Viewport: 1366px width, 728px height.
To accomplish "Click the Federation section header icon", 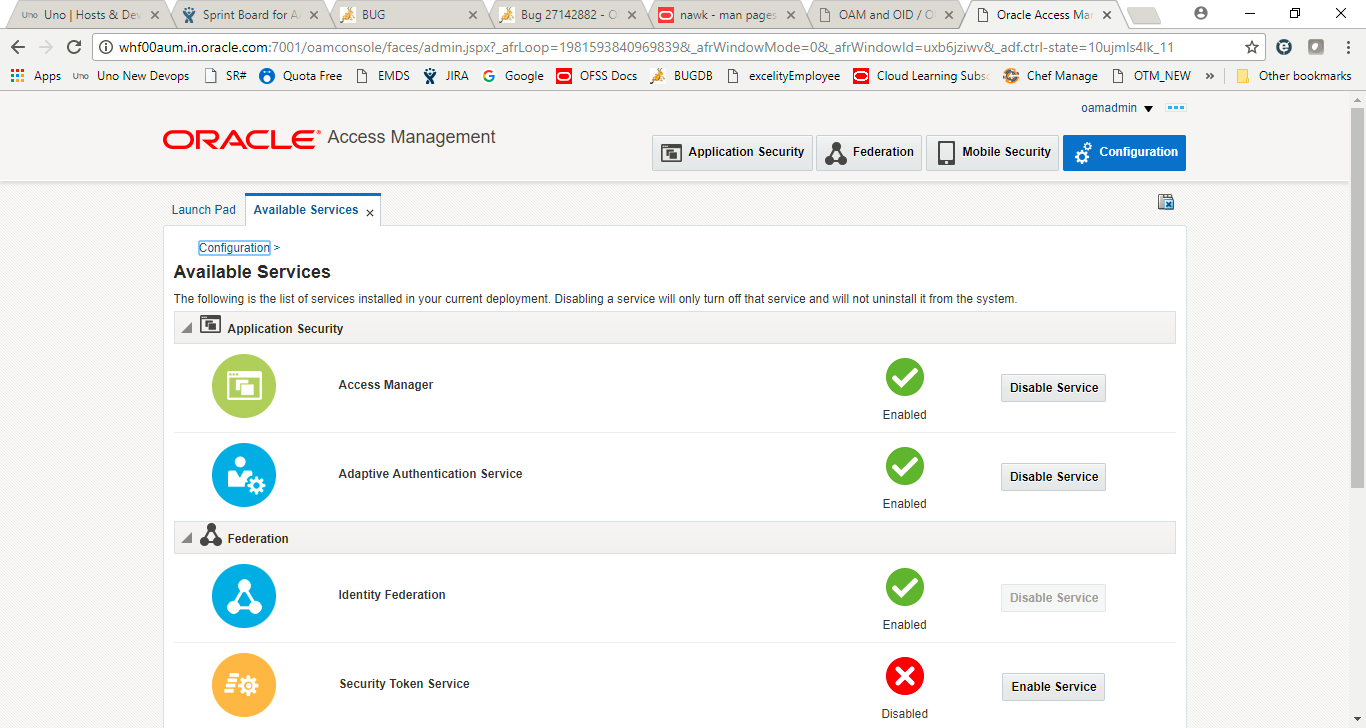I will [x=211, y=535].
